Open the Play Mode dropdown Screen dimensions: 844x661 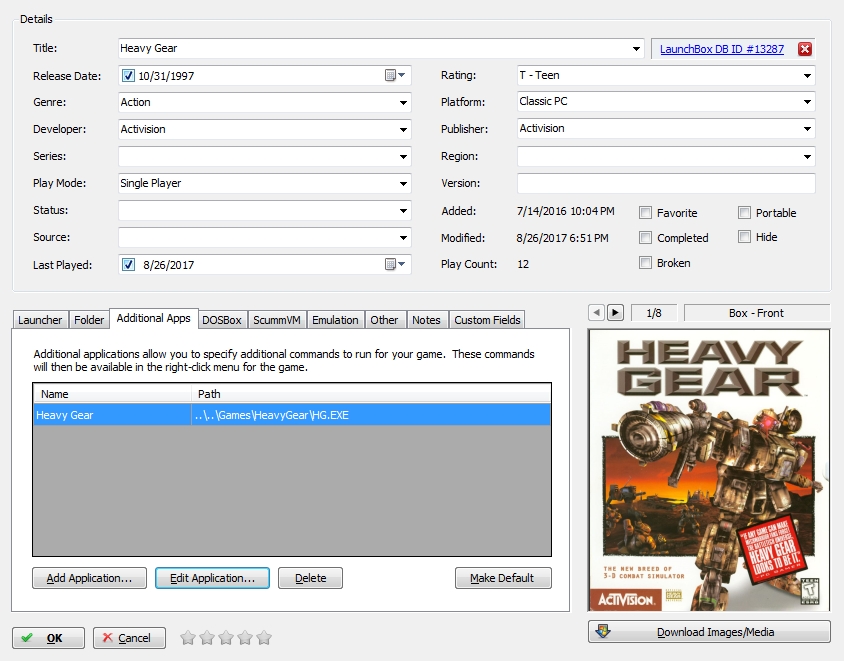403,184
